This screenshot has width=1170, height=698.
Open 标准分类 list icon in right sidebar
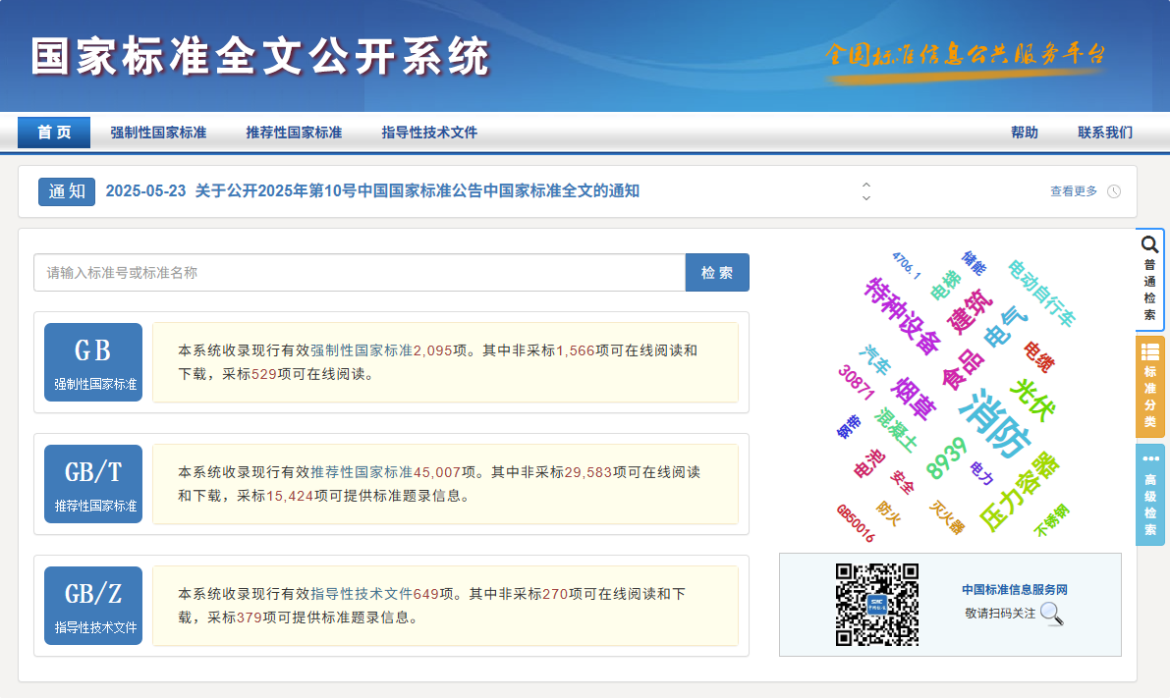coord(1150,352)
